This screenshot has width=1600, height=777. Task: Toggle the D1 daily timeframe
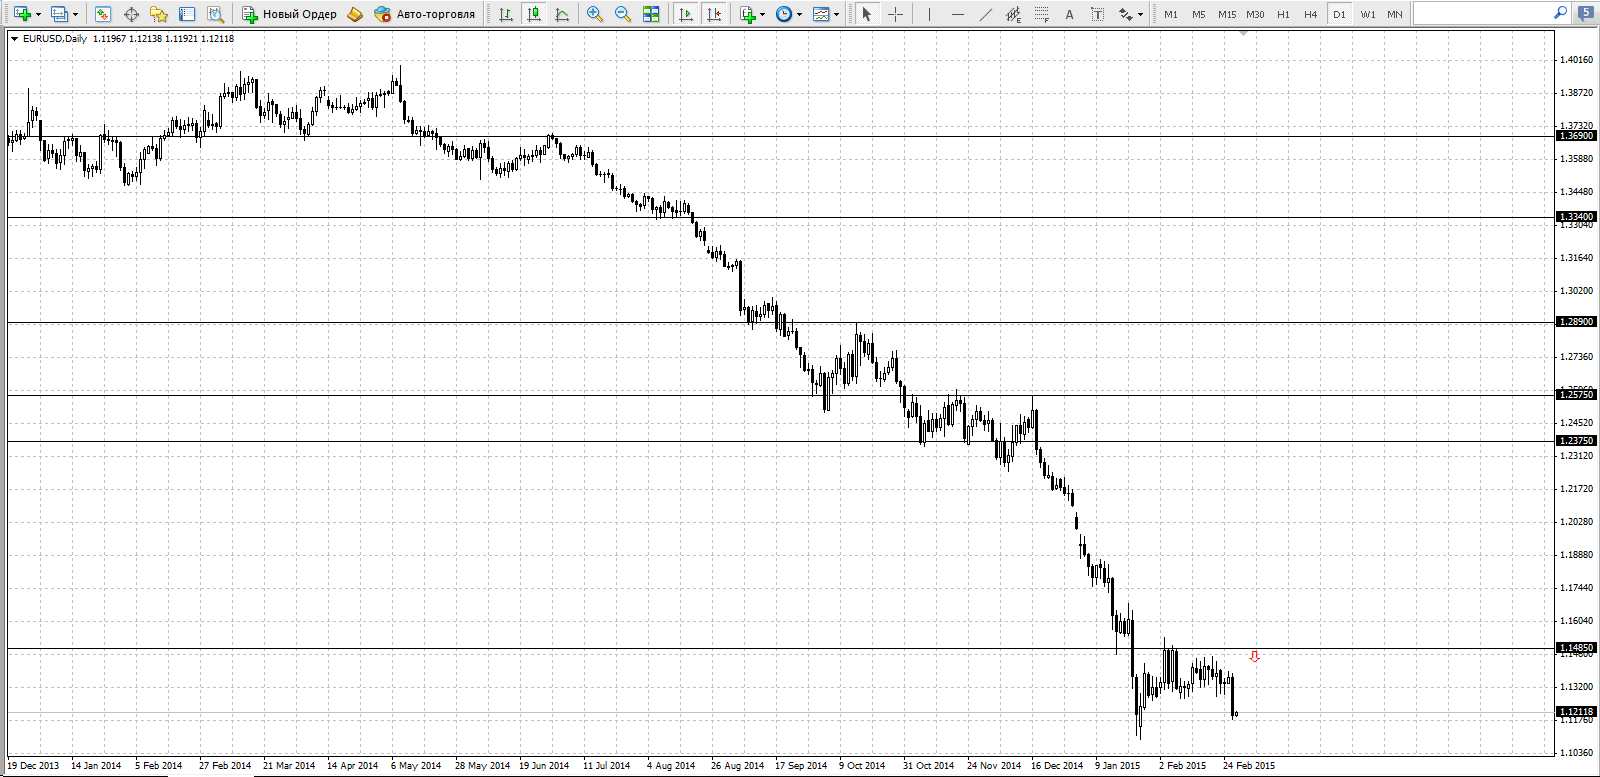[x=1339, y=14]
